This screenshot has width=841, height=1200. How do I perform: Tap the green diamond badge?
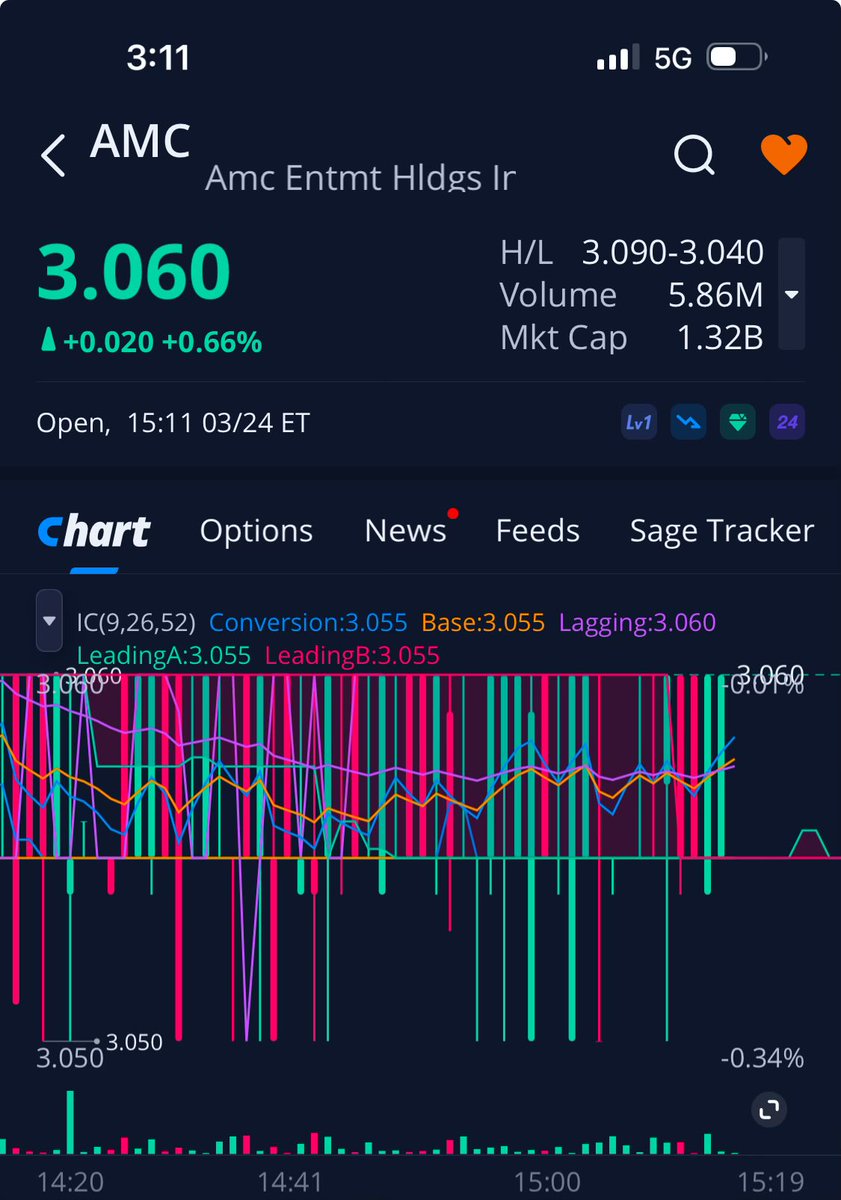tap(737, 422)
